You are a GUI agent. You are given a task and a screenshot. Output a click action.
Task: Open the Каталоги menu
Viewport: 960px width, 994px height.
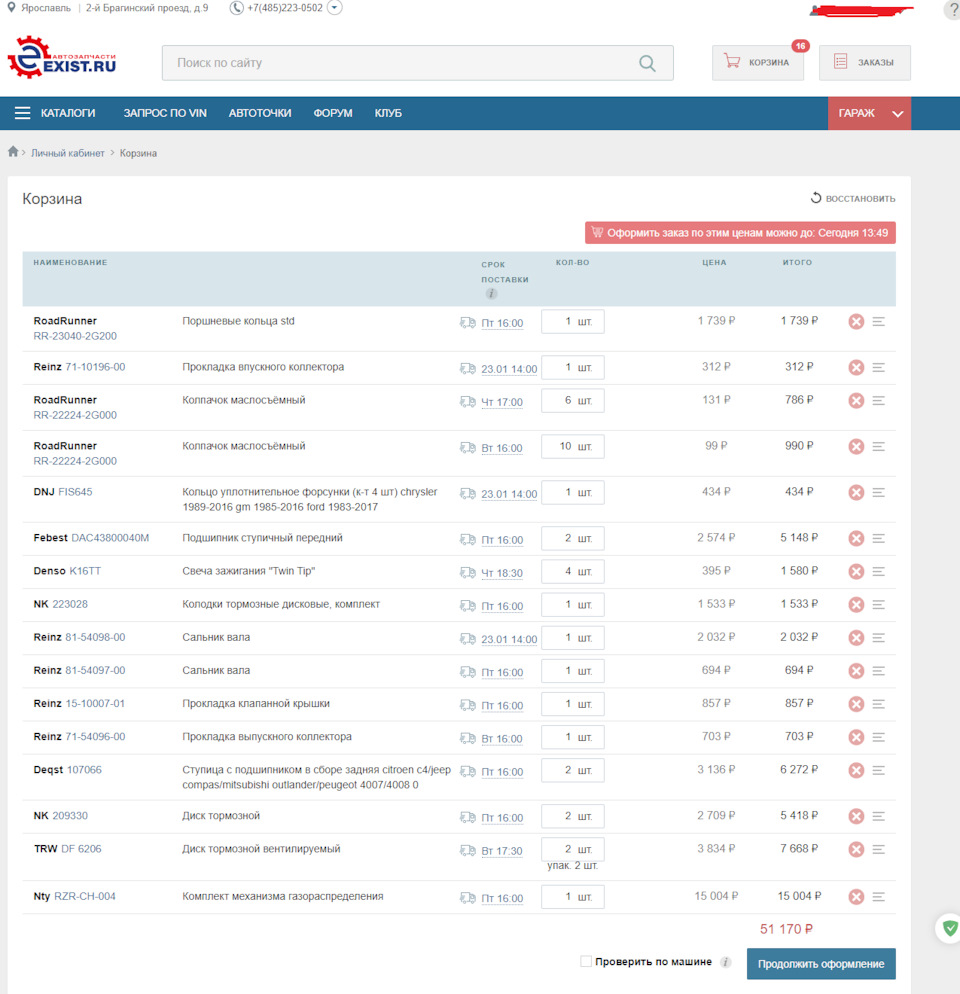[x=68, y=113]
